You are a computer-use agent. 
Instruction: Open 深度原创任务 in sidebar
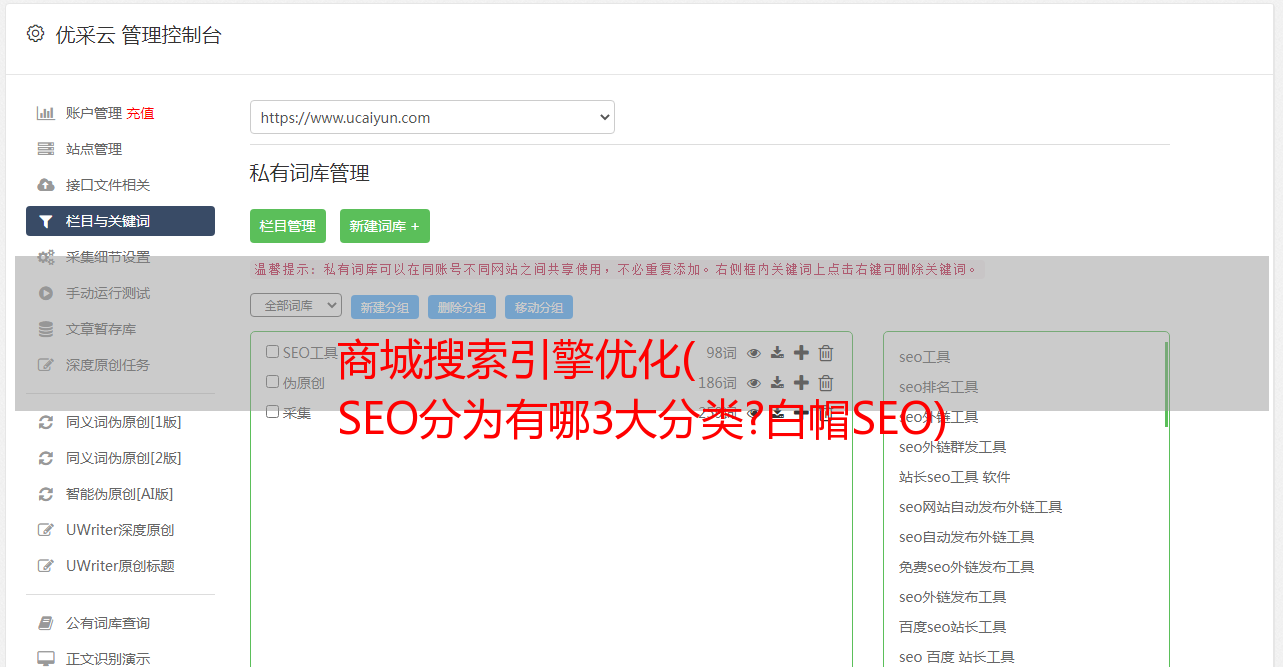[x=108, y=365]
